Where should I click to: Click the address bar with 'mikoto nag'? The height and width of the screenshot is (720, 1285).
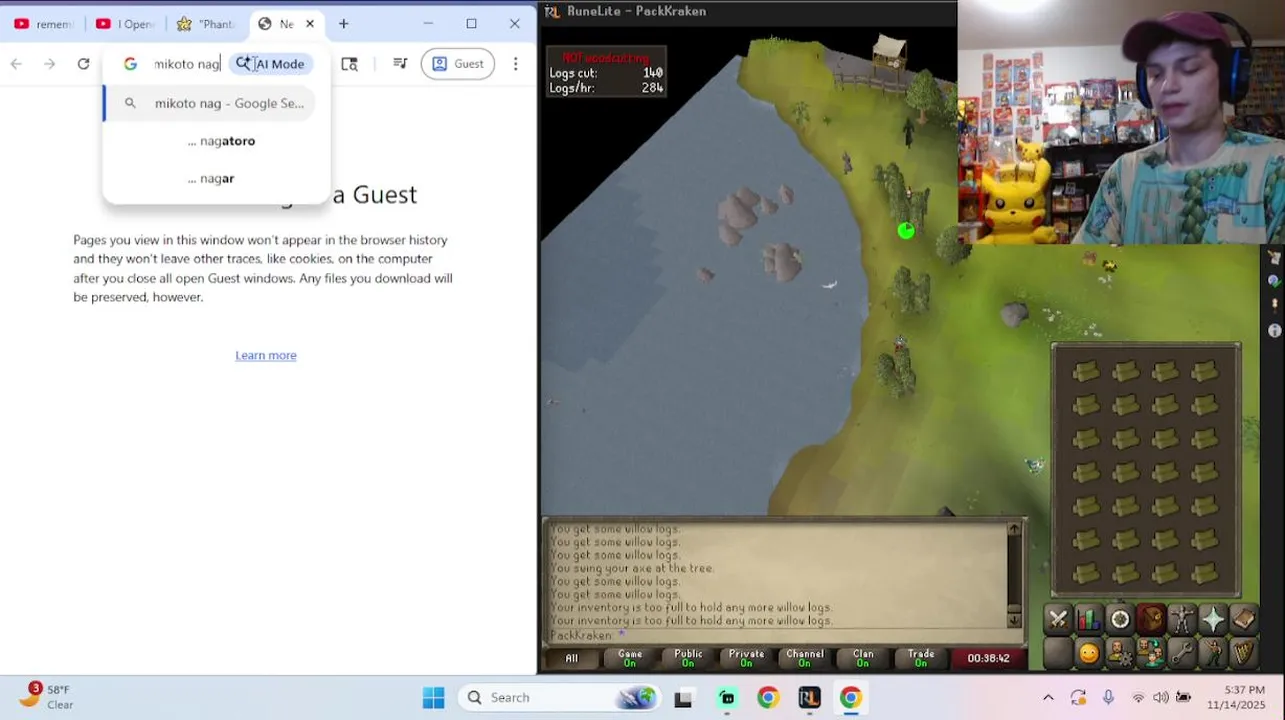coord(187,64)
